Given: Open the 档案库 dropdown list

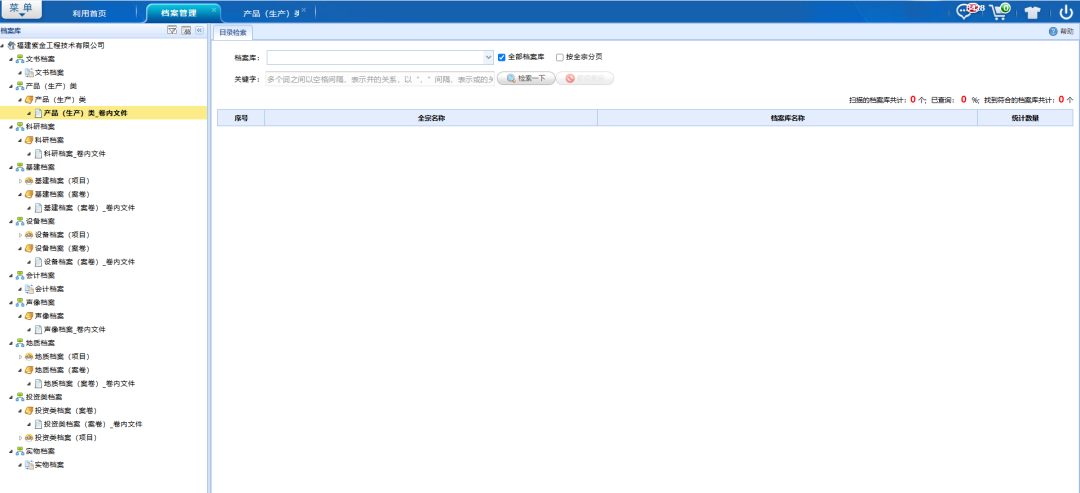Looking at the screenshot, I should (487, 58).
